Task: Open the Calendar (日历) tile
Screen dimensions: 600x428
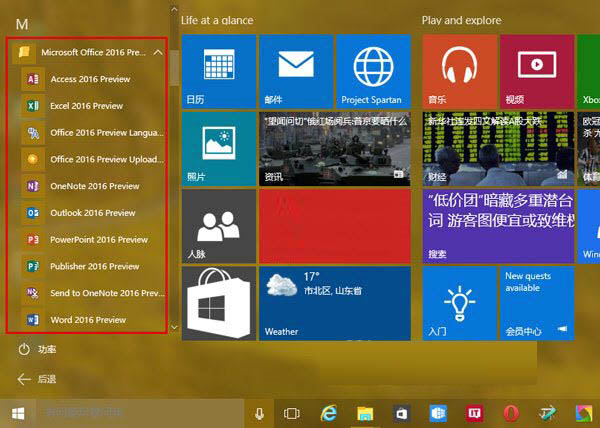Action: (219, 72)
